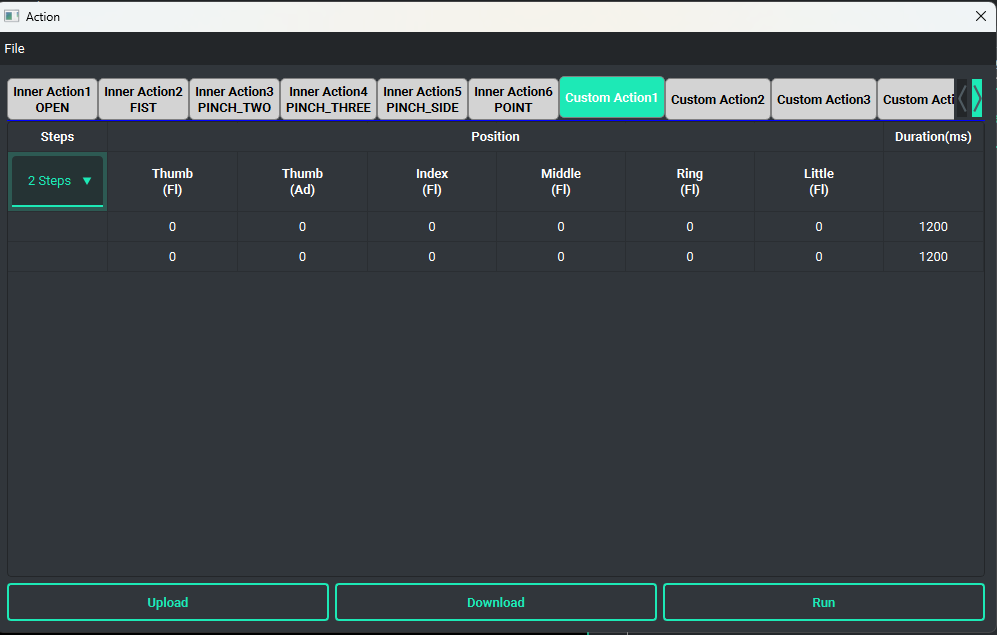997x635 pixels.
Task: Select the Inner Action2 FIST tab
Action: pyautogui.click(x=143, y=99)
